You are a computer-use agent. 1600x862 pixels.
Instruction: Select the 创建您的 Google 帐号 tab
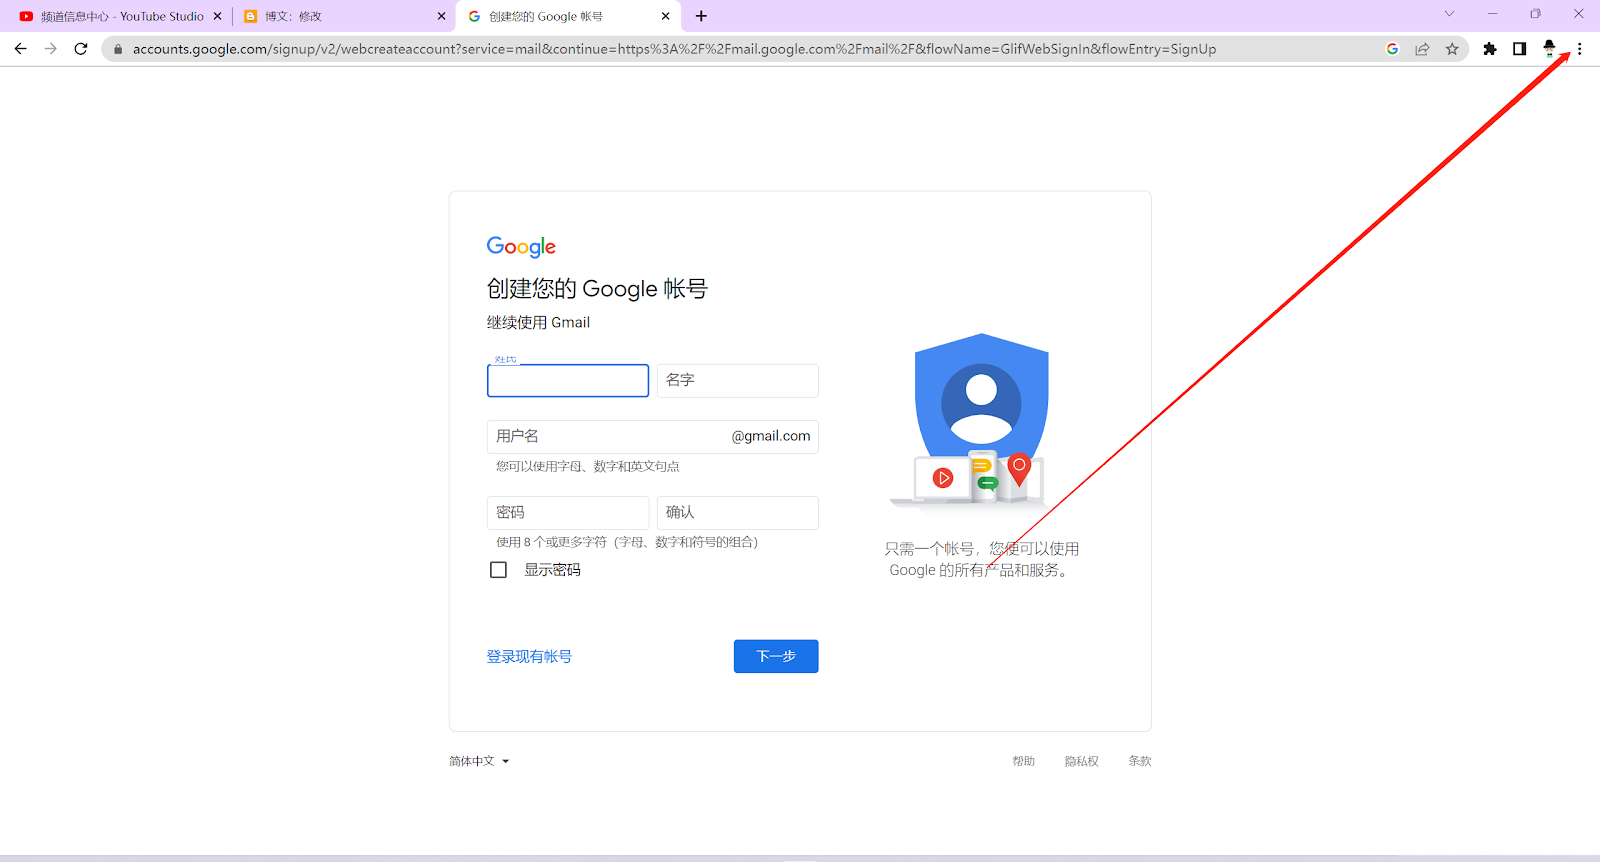[568, 16]
